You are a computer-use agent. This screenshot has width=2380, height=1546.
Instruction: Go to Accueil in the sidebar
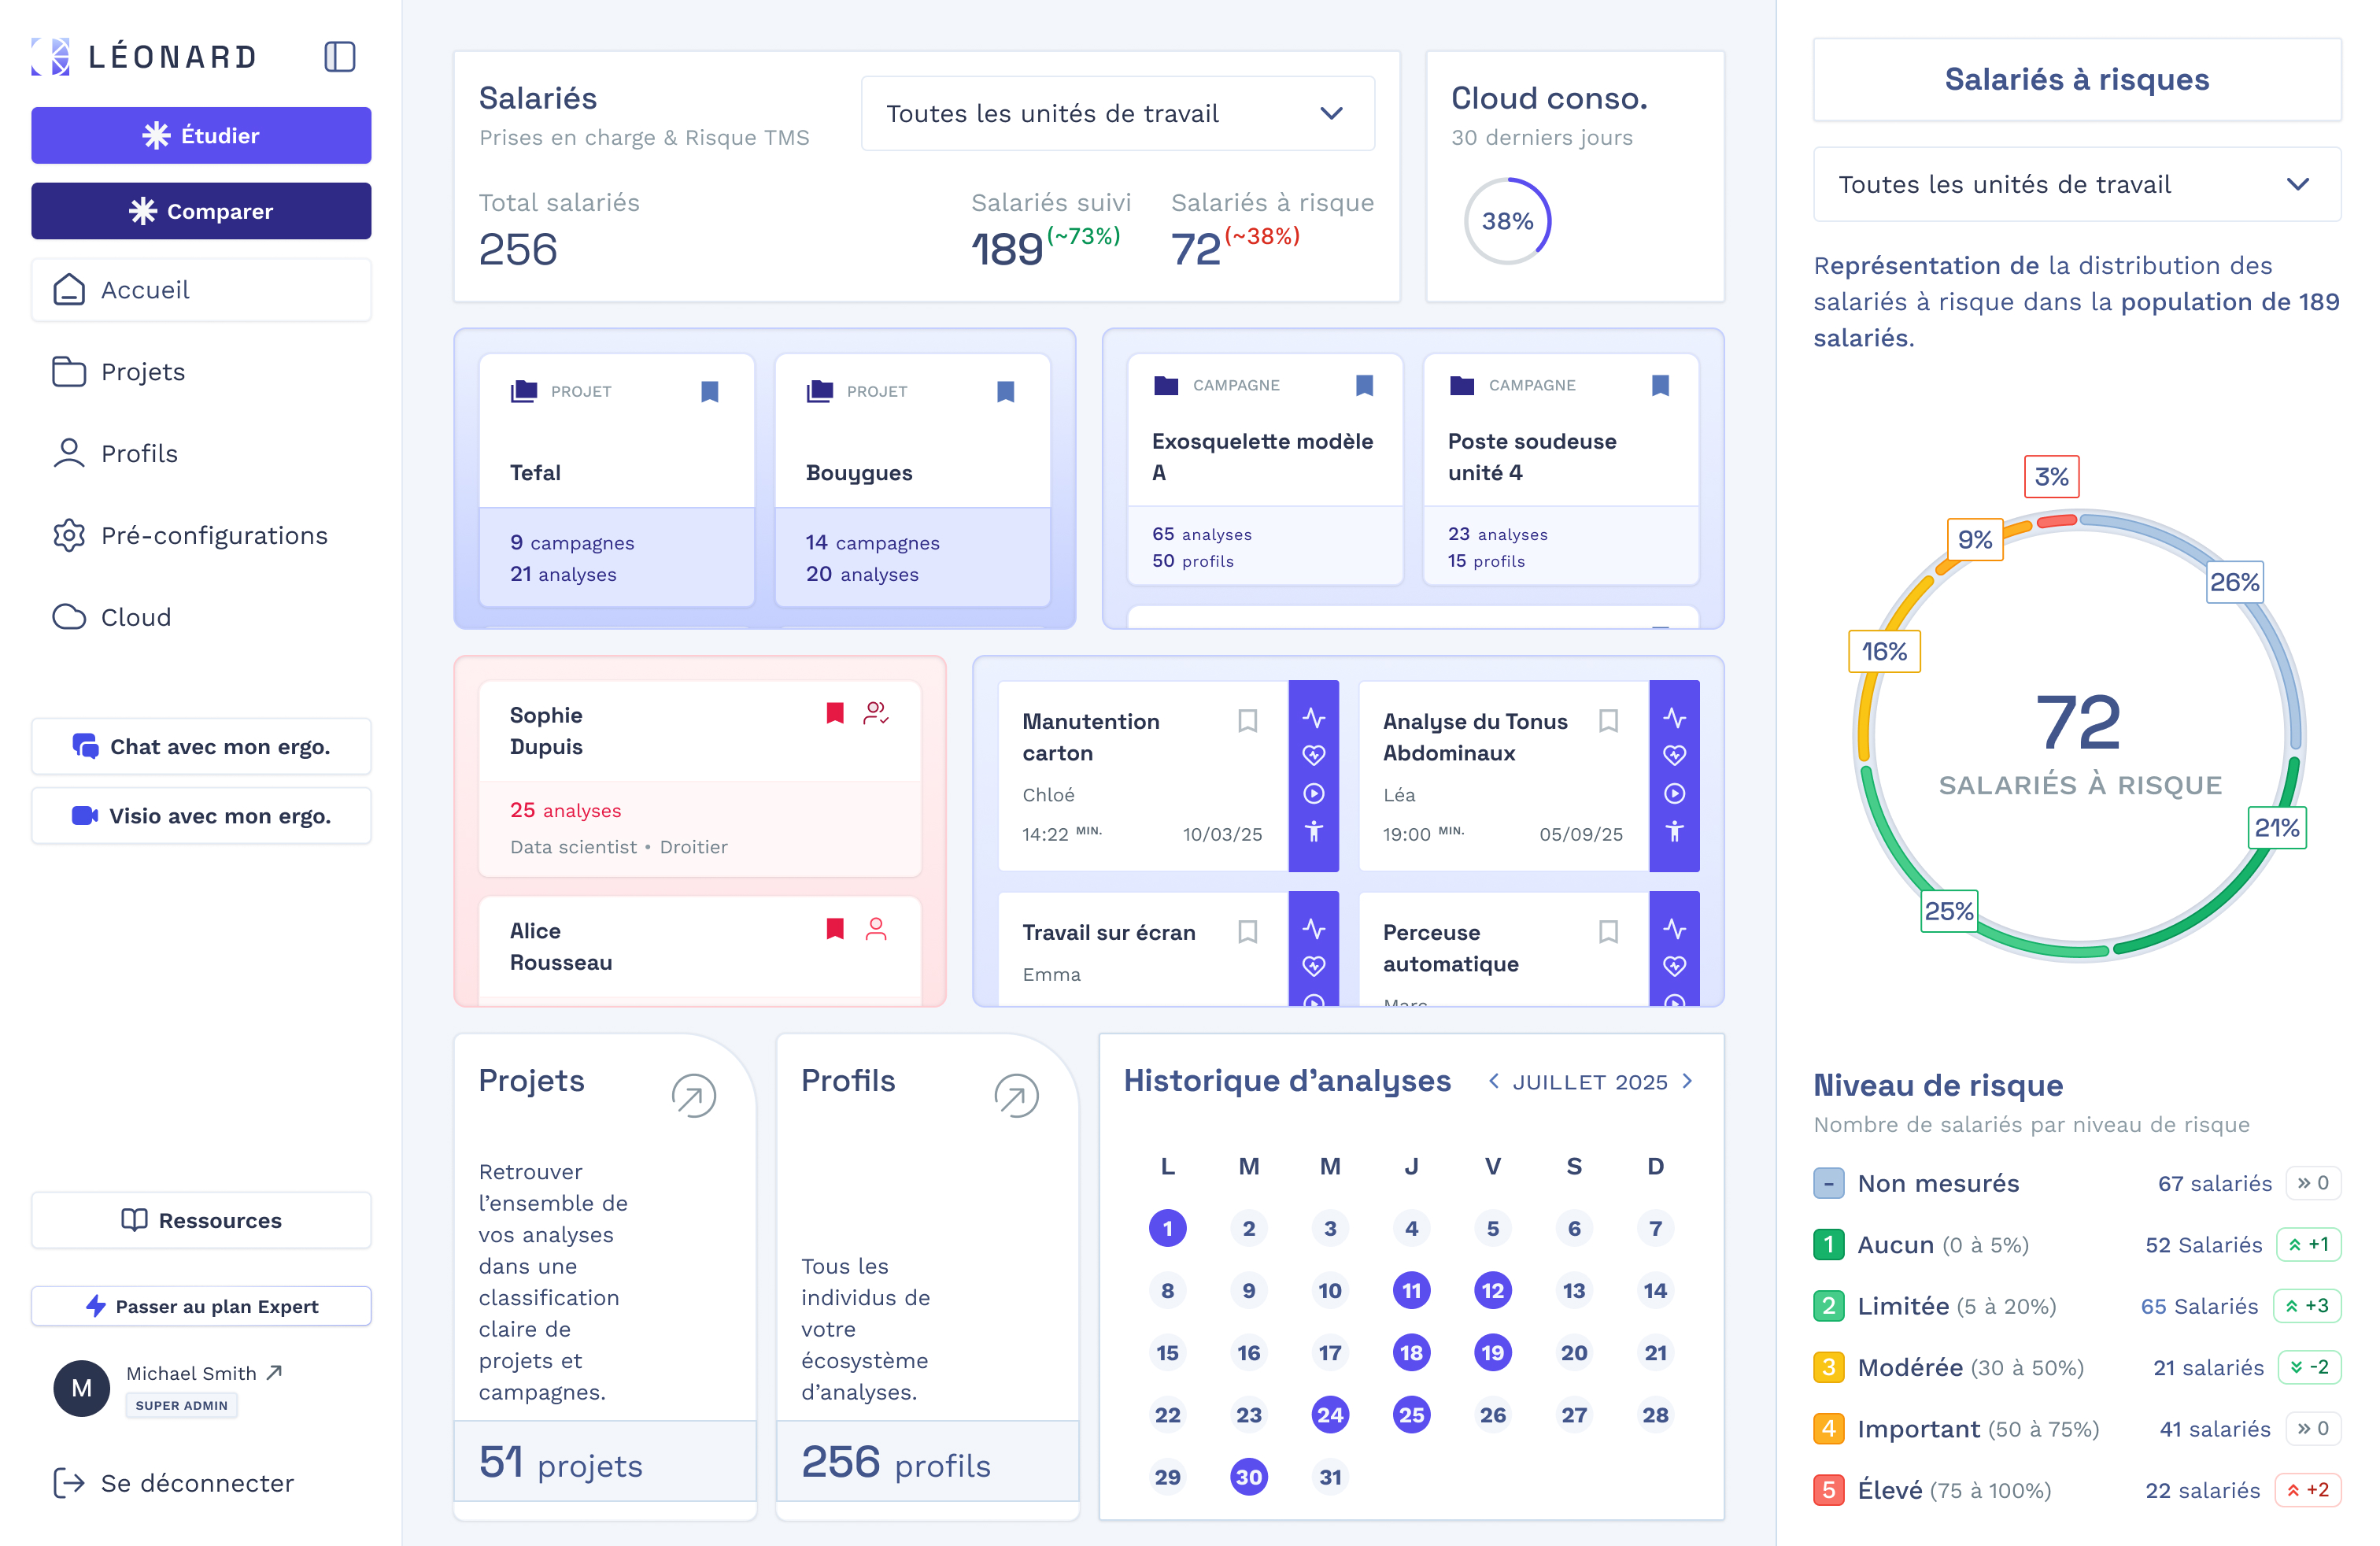[201, 290]
